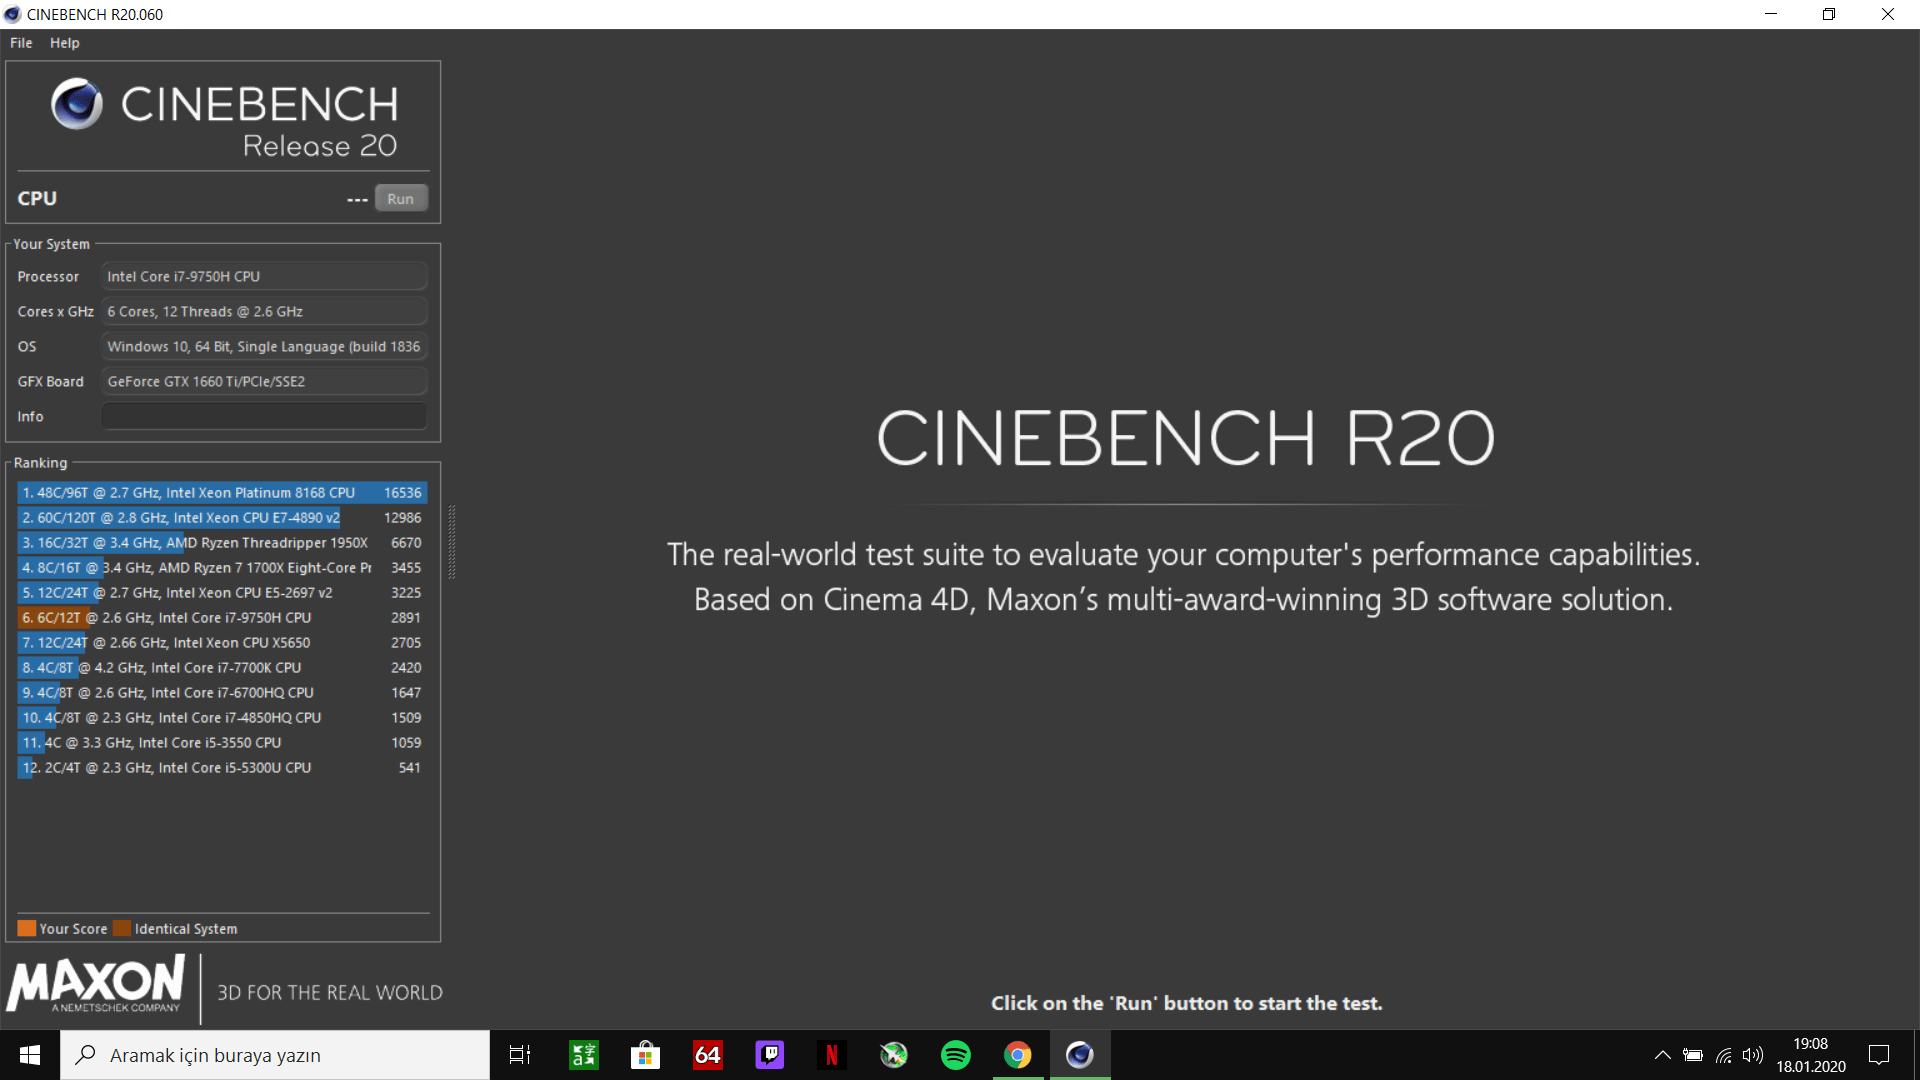Click the orange Your Score color swatch
The image size is (1920, 1080).
tap(27, 928)
